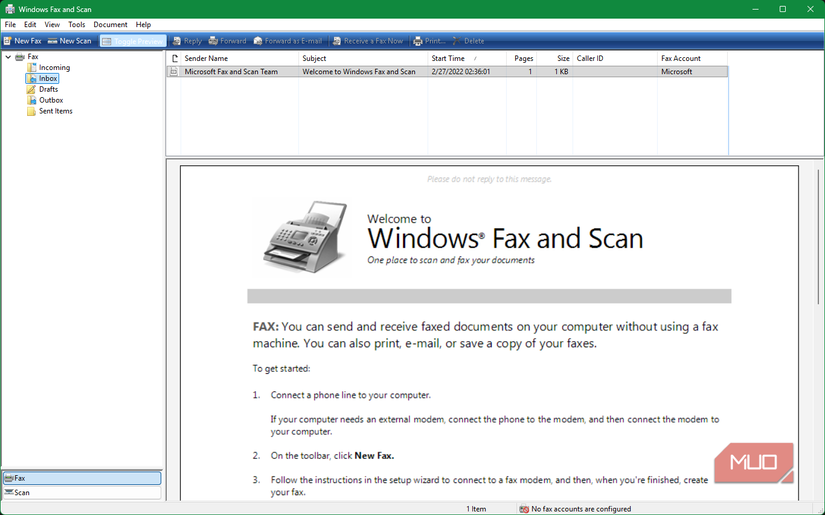
Task: Click 'No fax accounts are configured' status text
Action: (x=581, y=509)
